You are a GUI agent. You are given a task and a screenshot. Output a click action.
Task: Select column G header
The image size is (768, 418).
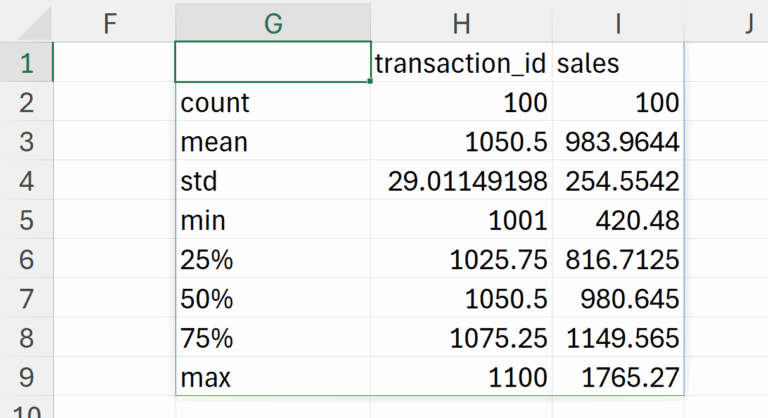(x=273, y=24)
